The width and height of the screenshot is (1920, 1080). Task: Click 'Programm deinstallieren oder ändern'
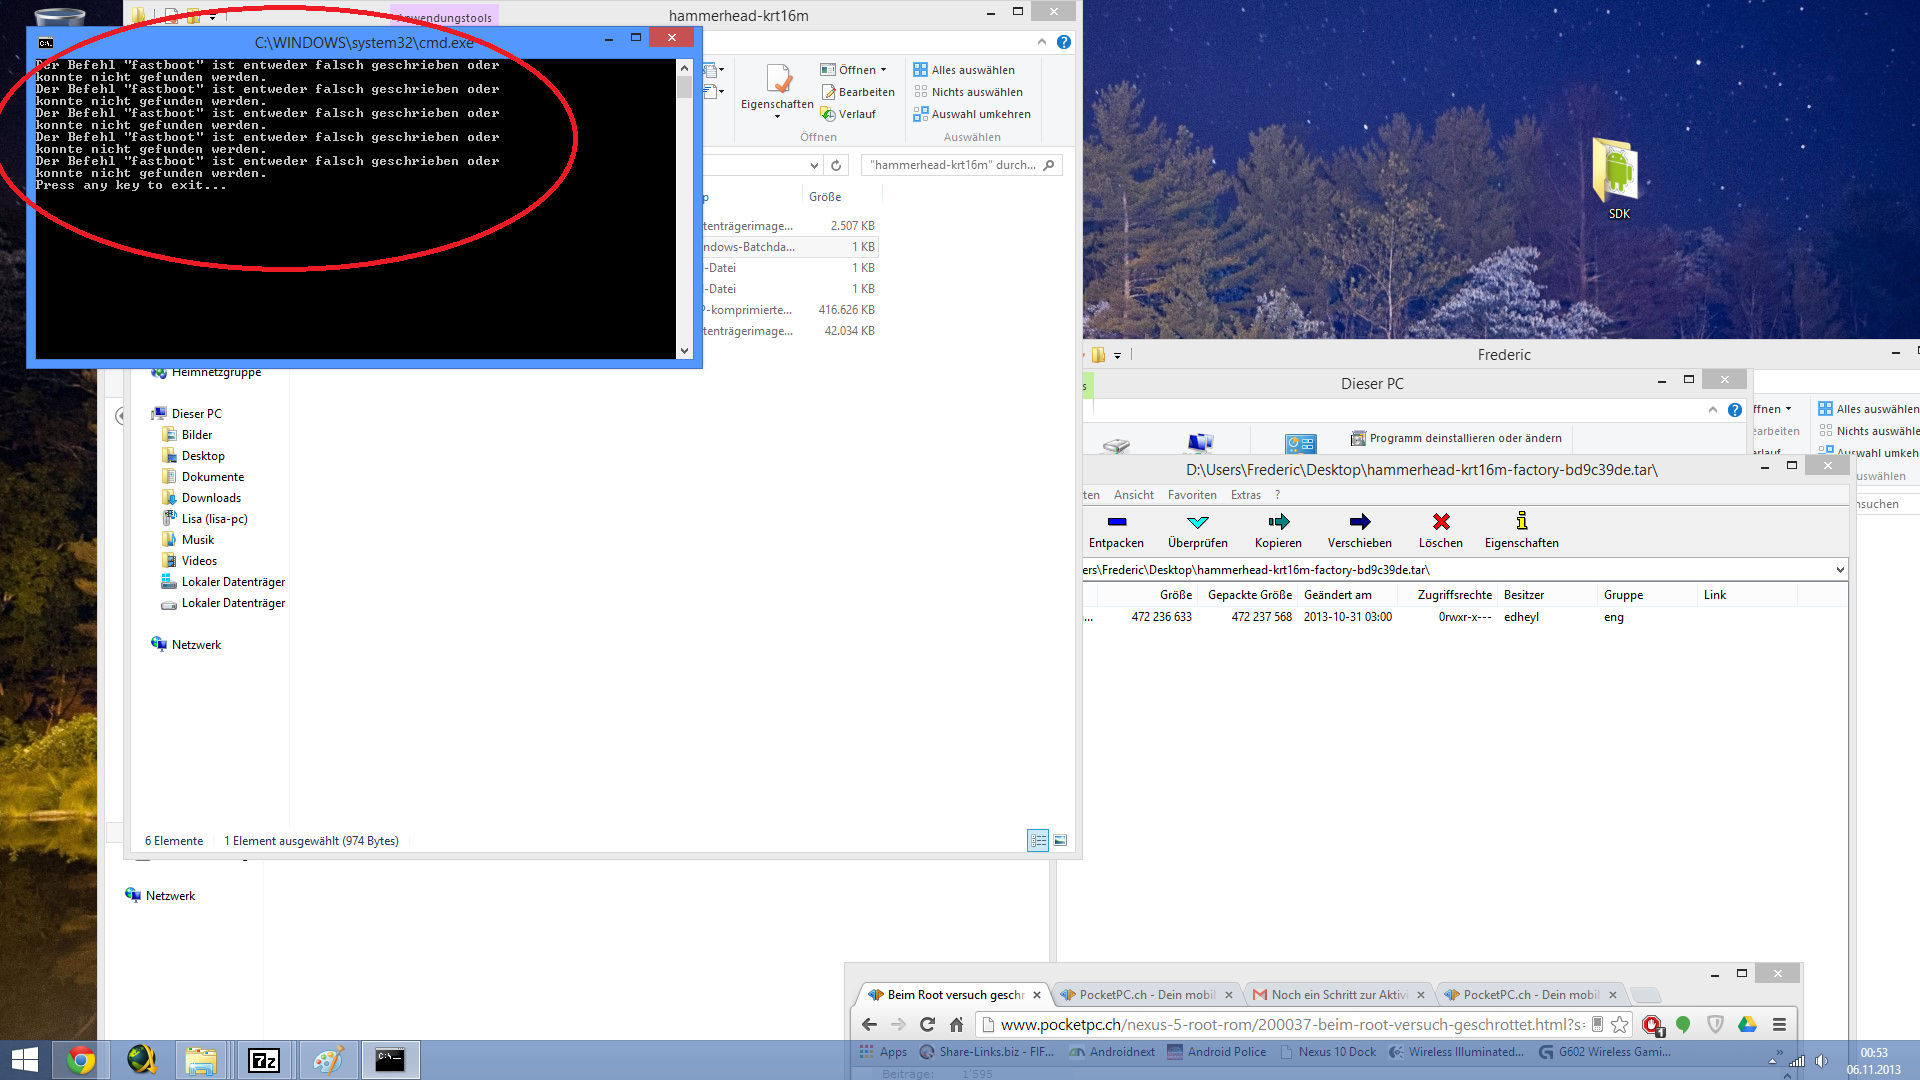click(x=1456, y=438)
